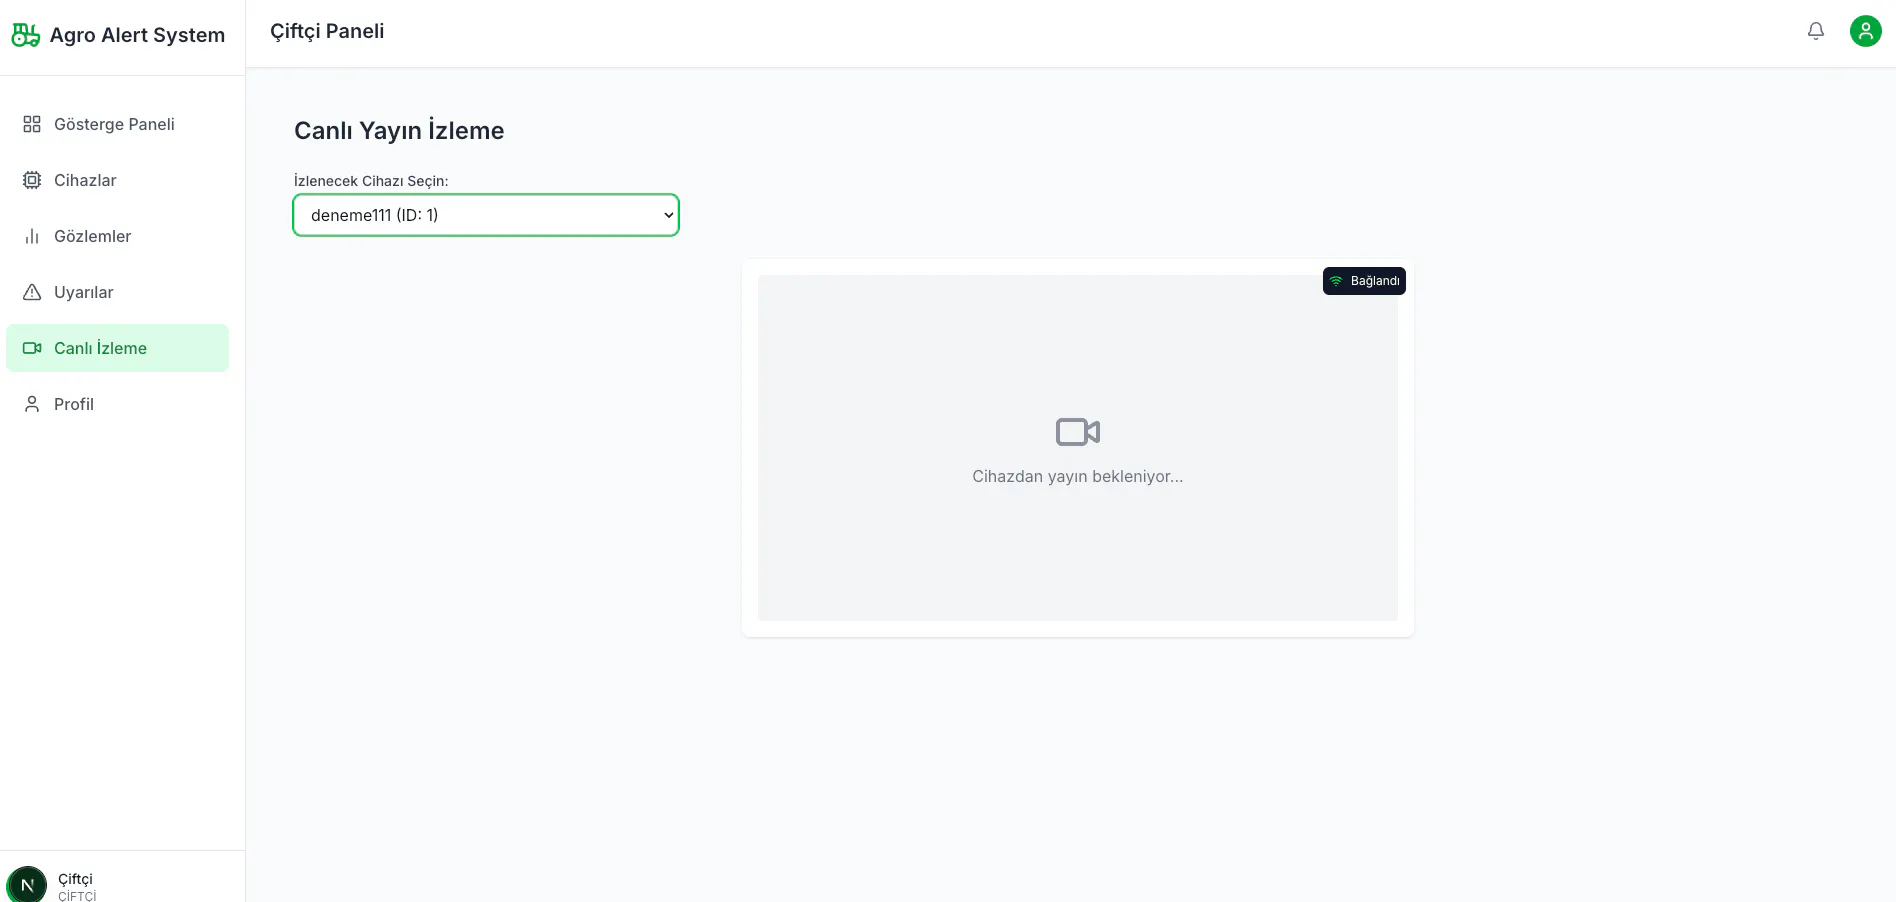The width and height of the screenshot is (1896, 902).
Task: Click the Agro Alert System tractor logo
Action: (25, 35)
